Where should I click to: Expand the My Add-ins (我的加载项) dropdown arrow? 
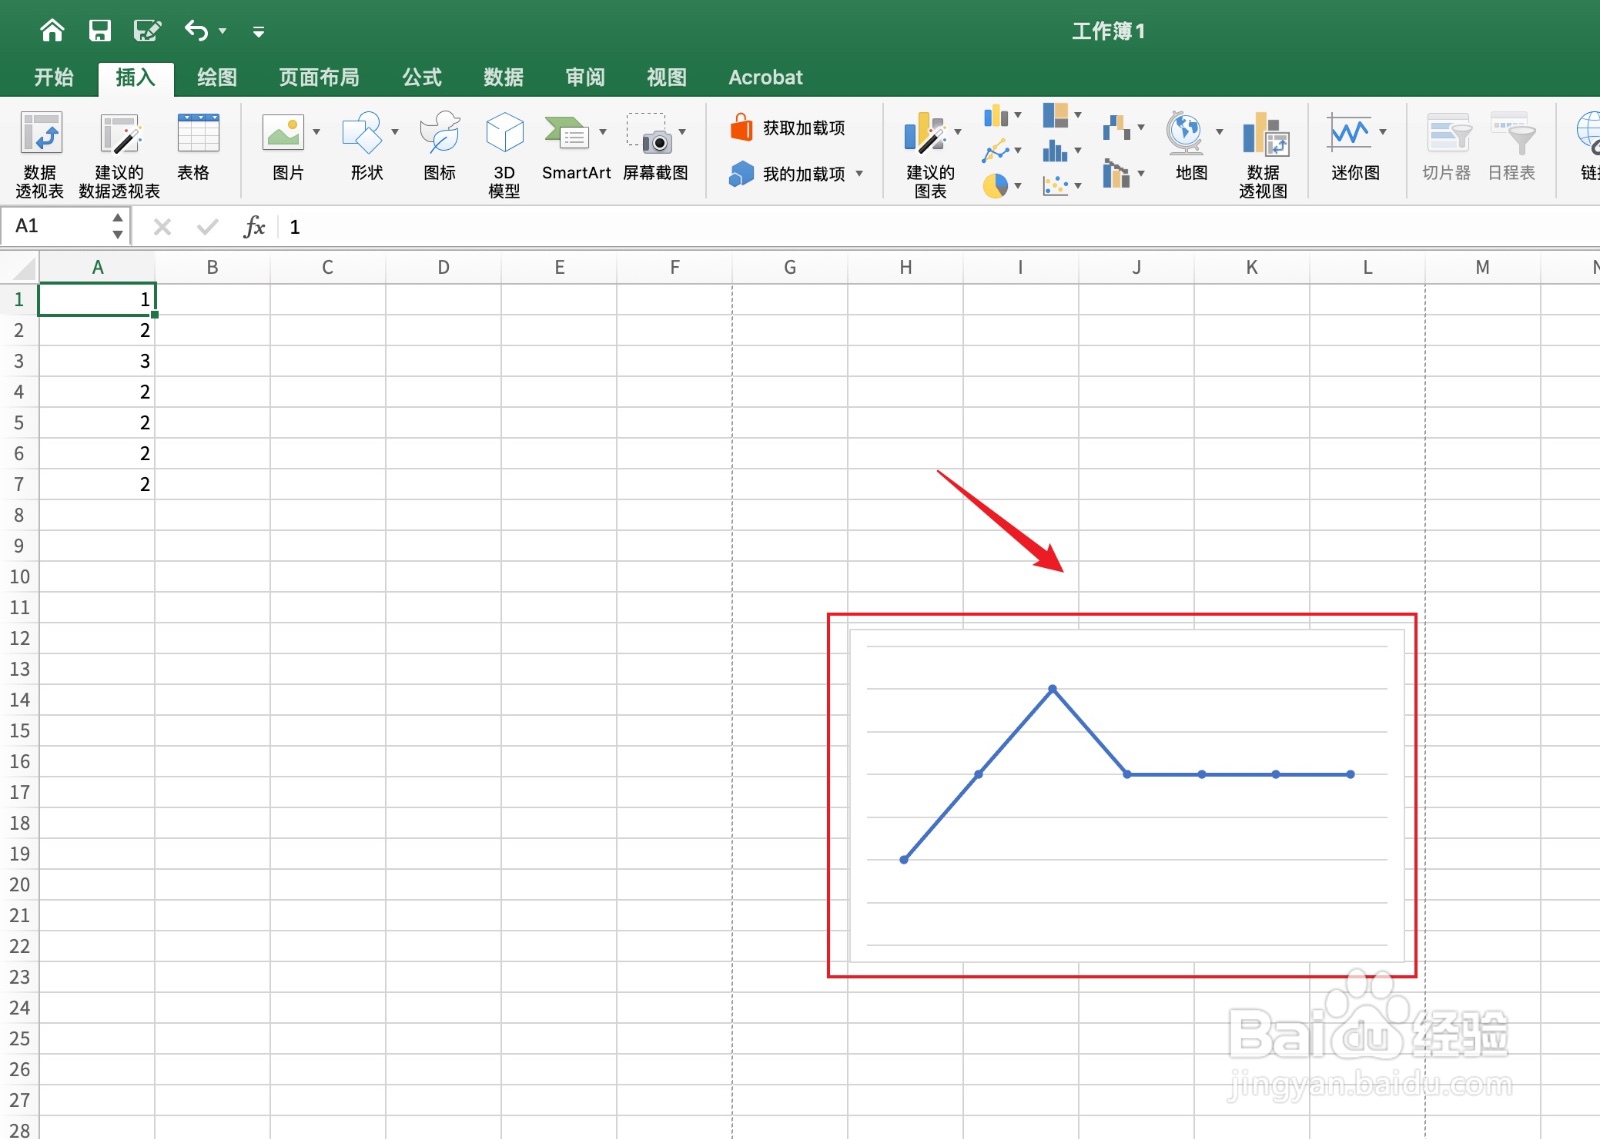coord(859,174)
